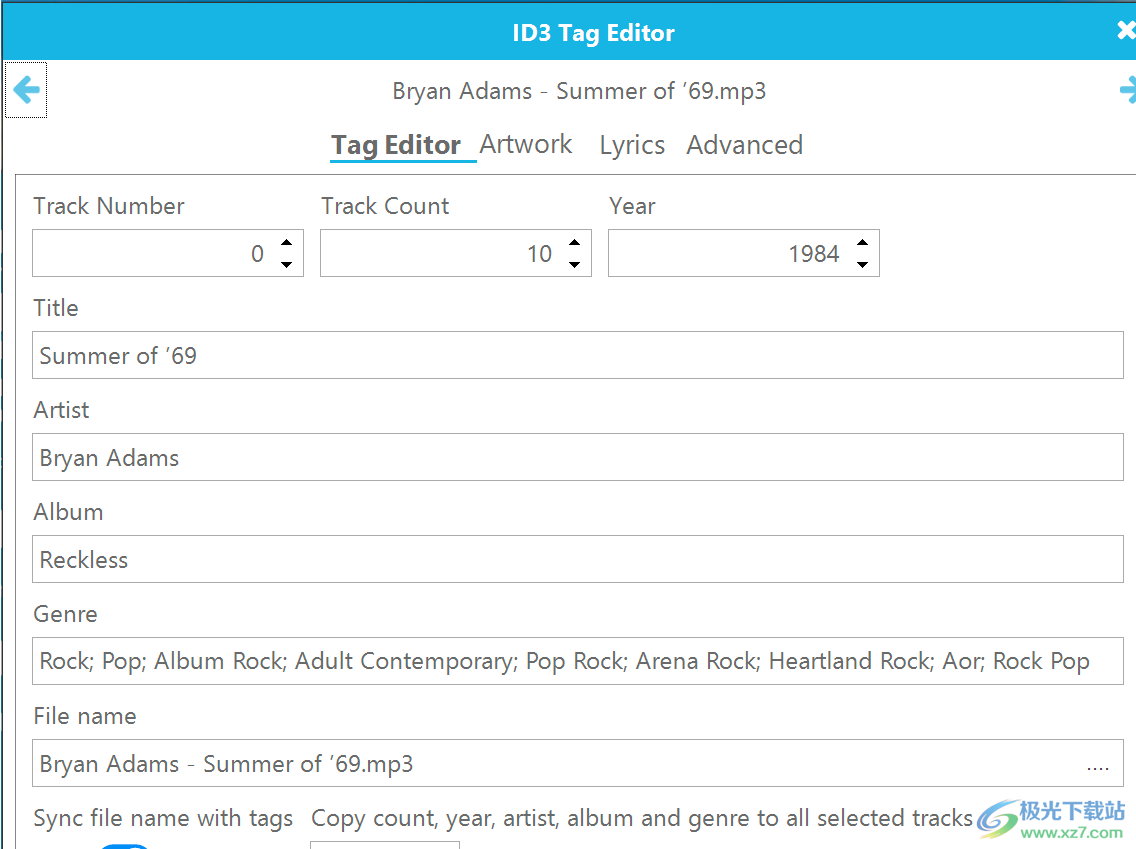The width and height of the screenshot is (1136, 849).
Task: Go to next track with right arrow
Action: tap(1127, 90)
